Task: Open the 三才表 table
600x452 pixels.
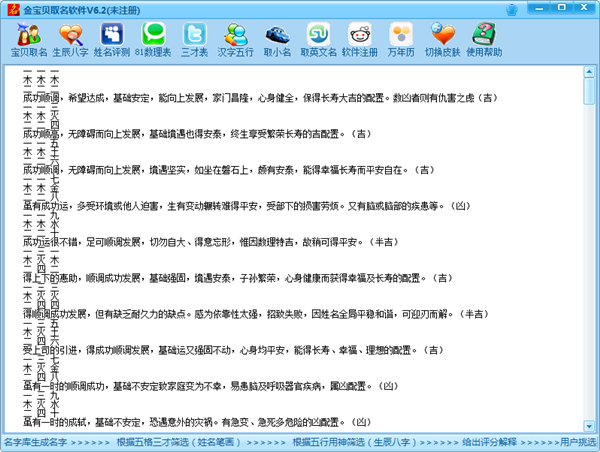Action: click(x=194, y=40)
